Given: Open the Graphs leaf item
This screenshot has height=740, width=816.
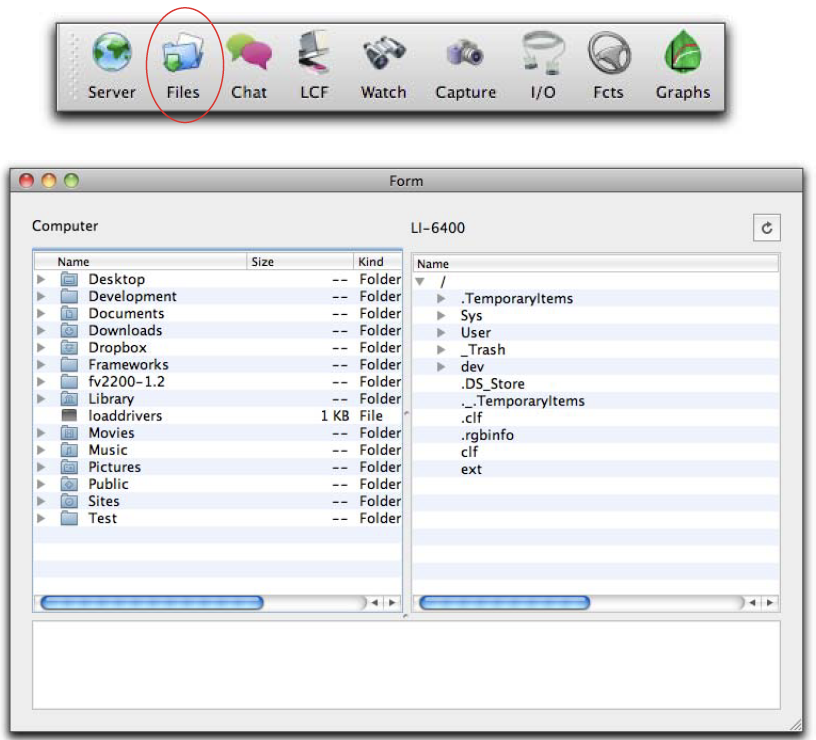Looking at the screenshot, I should (683, 66).
